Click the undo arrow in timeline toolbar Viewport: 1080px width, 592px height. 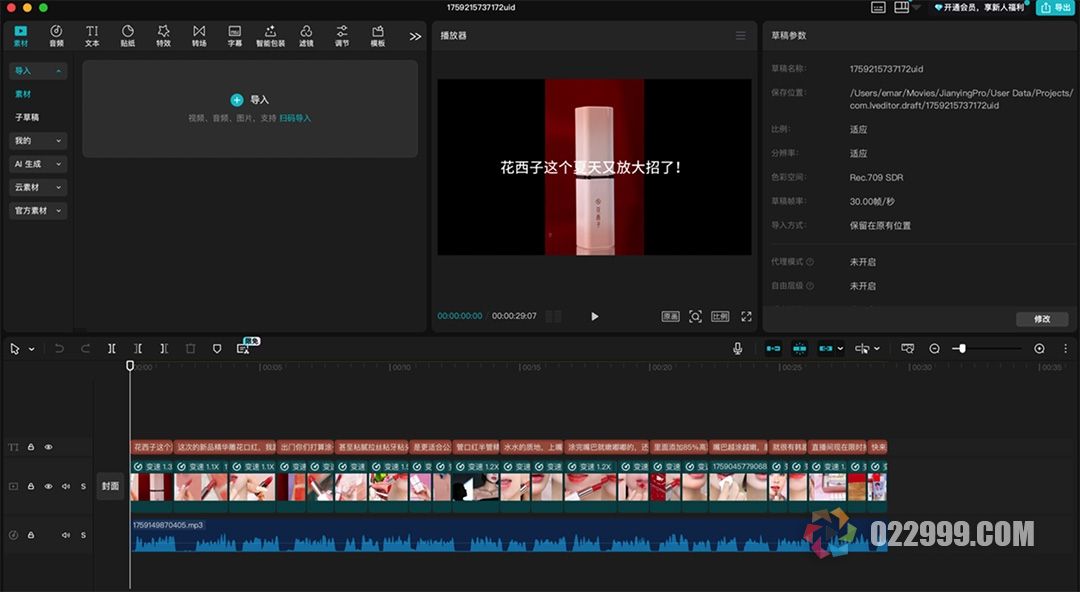59,349
